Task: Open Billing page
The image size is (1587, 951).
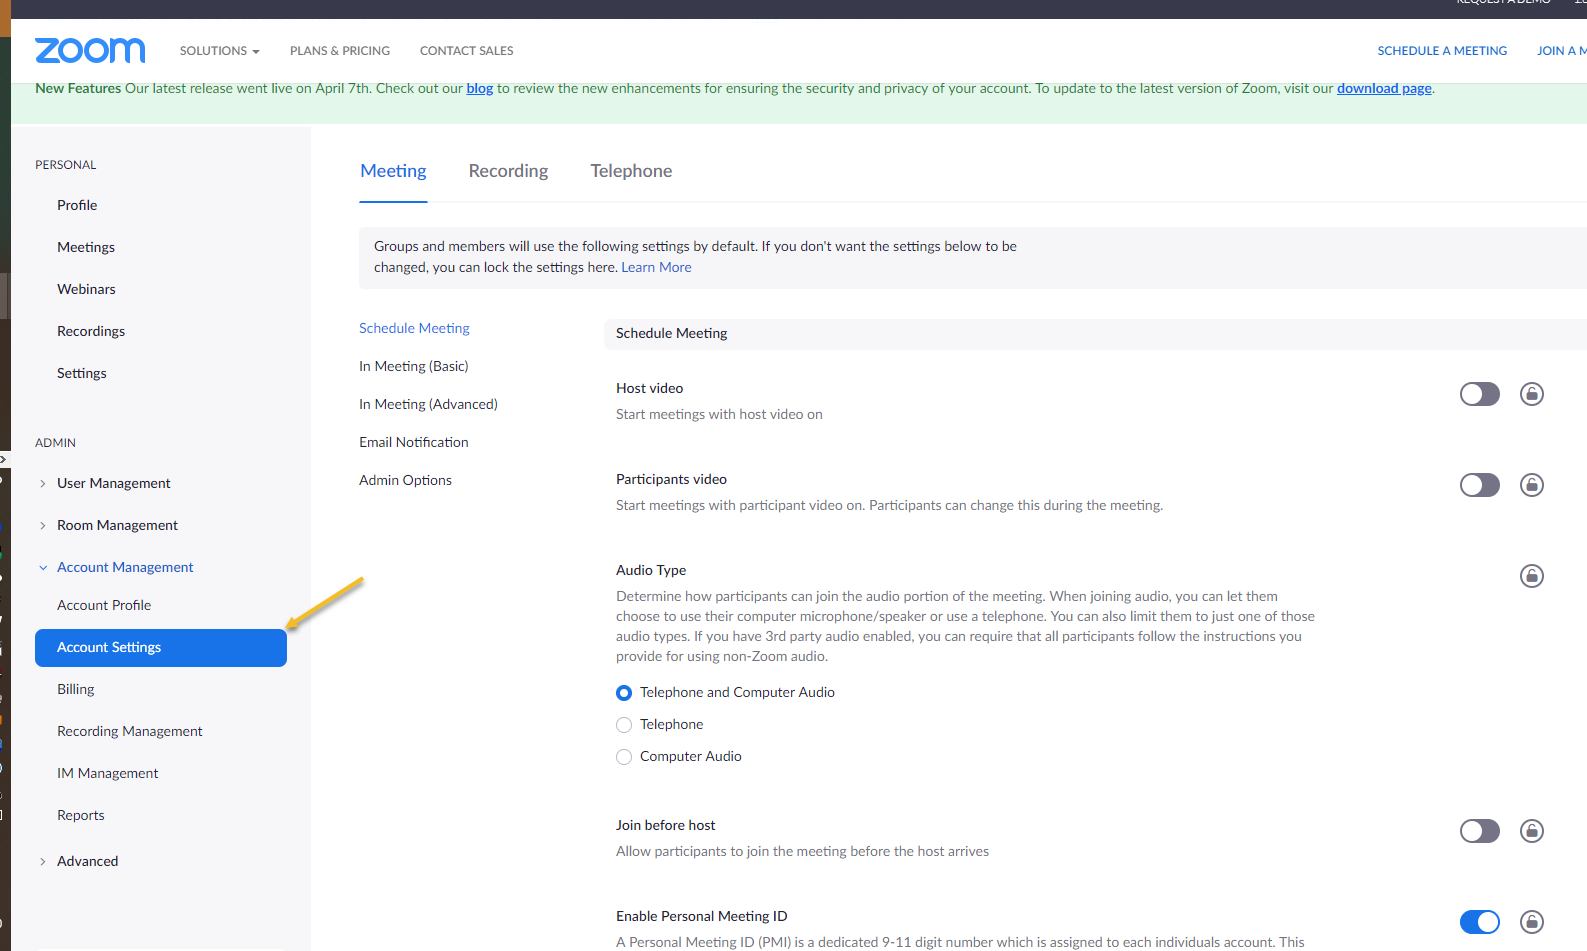Action: [x=76, y=689]
